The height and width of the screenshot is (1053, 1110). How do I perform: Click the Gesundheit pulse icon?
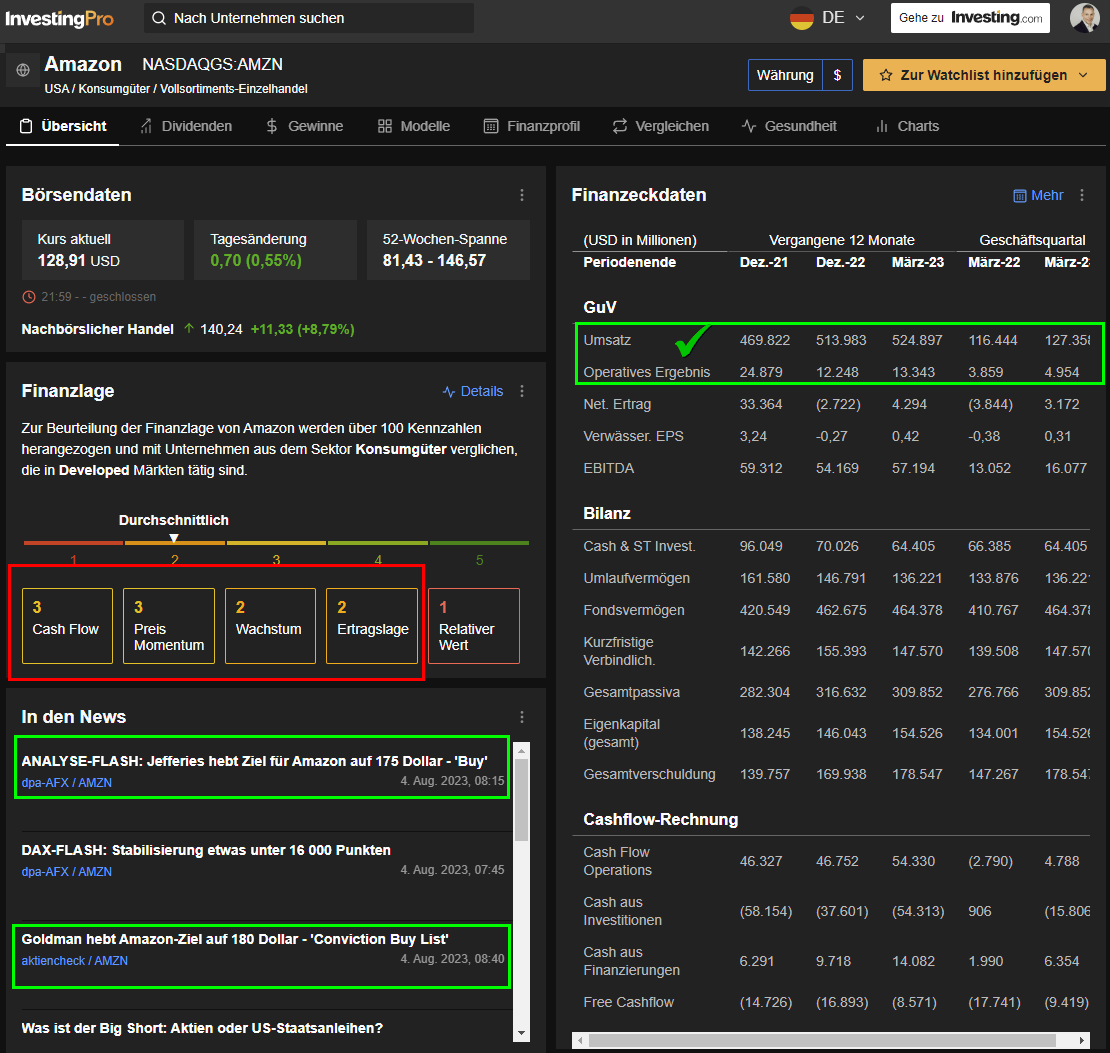pyautogui.click(x=749, y=126)
